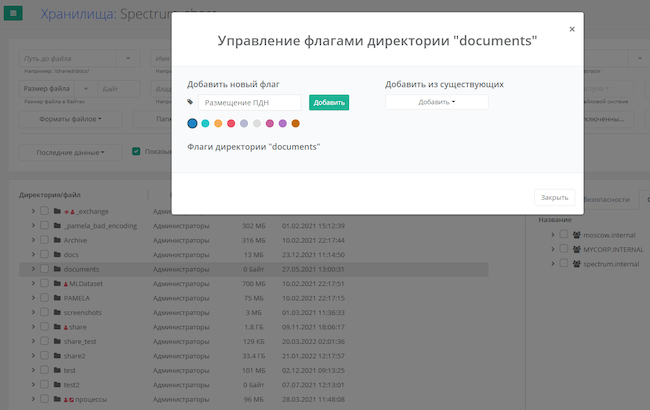Click the folder icon of test row
650x410 pixels.
[57, 370]
